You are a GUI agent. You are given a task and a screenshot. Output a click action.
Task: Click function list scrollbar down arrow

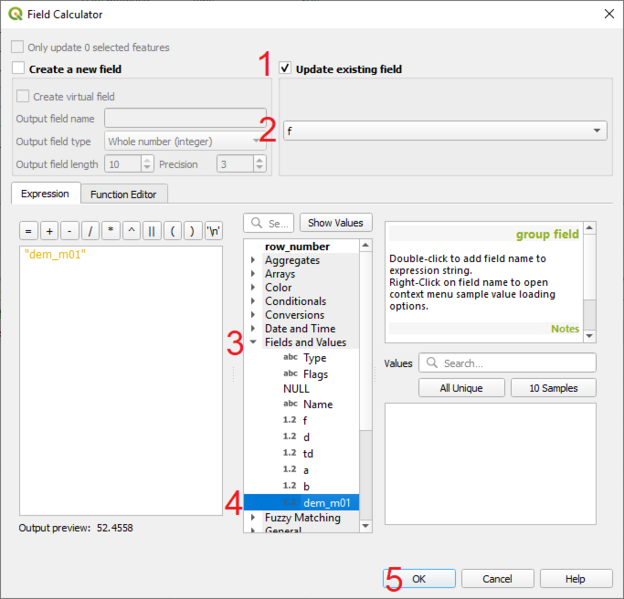[x=365, y=526]
